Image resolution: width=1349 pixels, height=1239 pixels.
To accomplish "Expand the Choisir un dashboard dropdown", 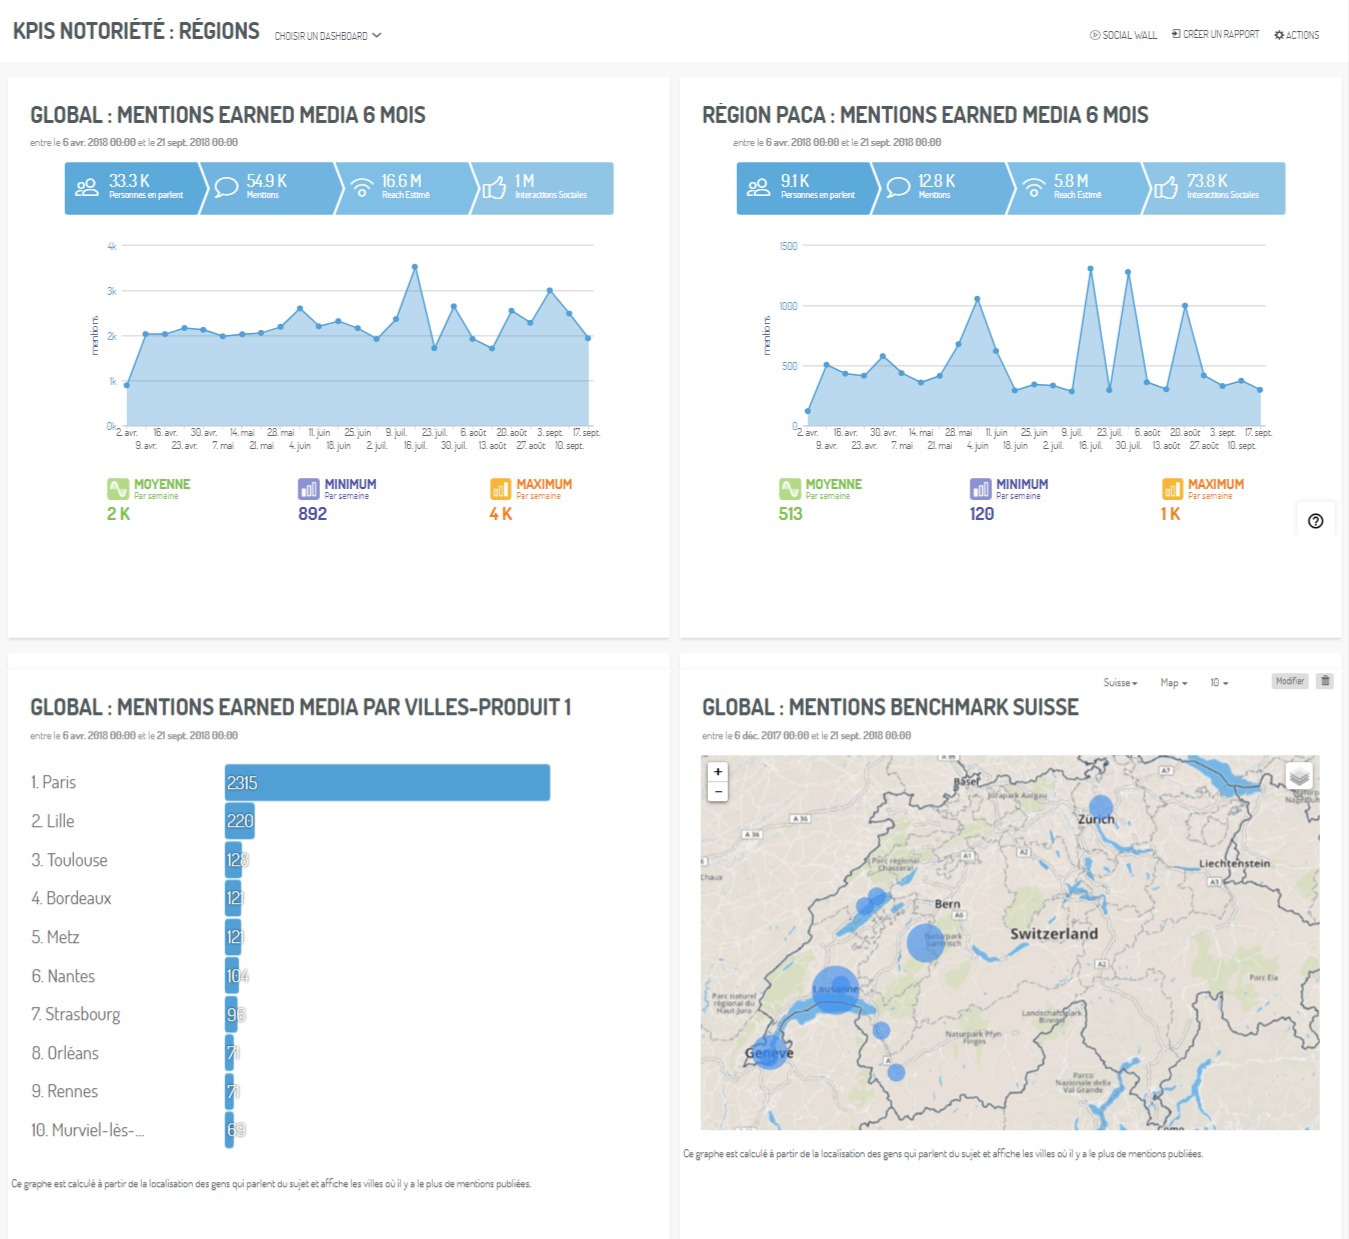I will coord(328,36).
